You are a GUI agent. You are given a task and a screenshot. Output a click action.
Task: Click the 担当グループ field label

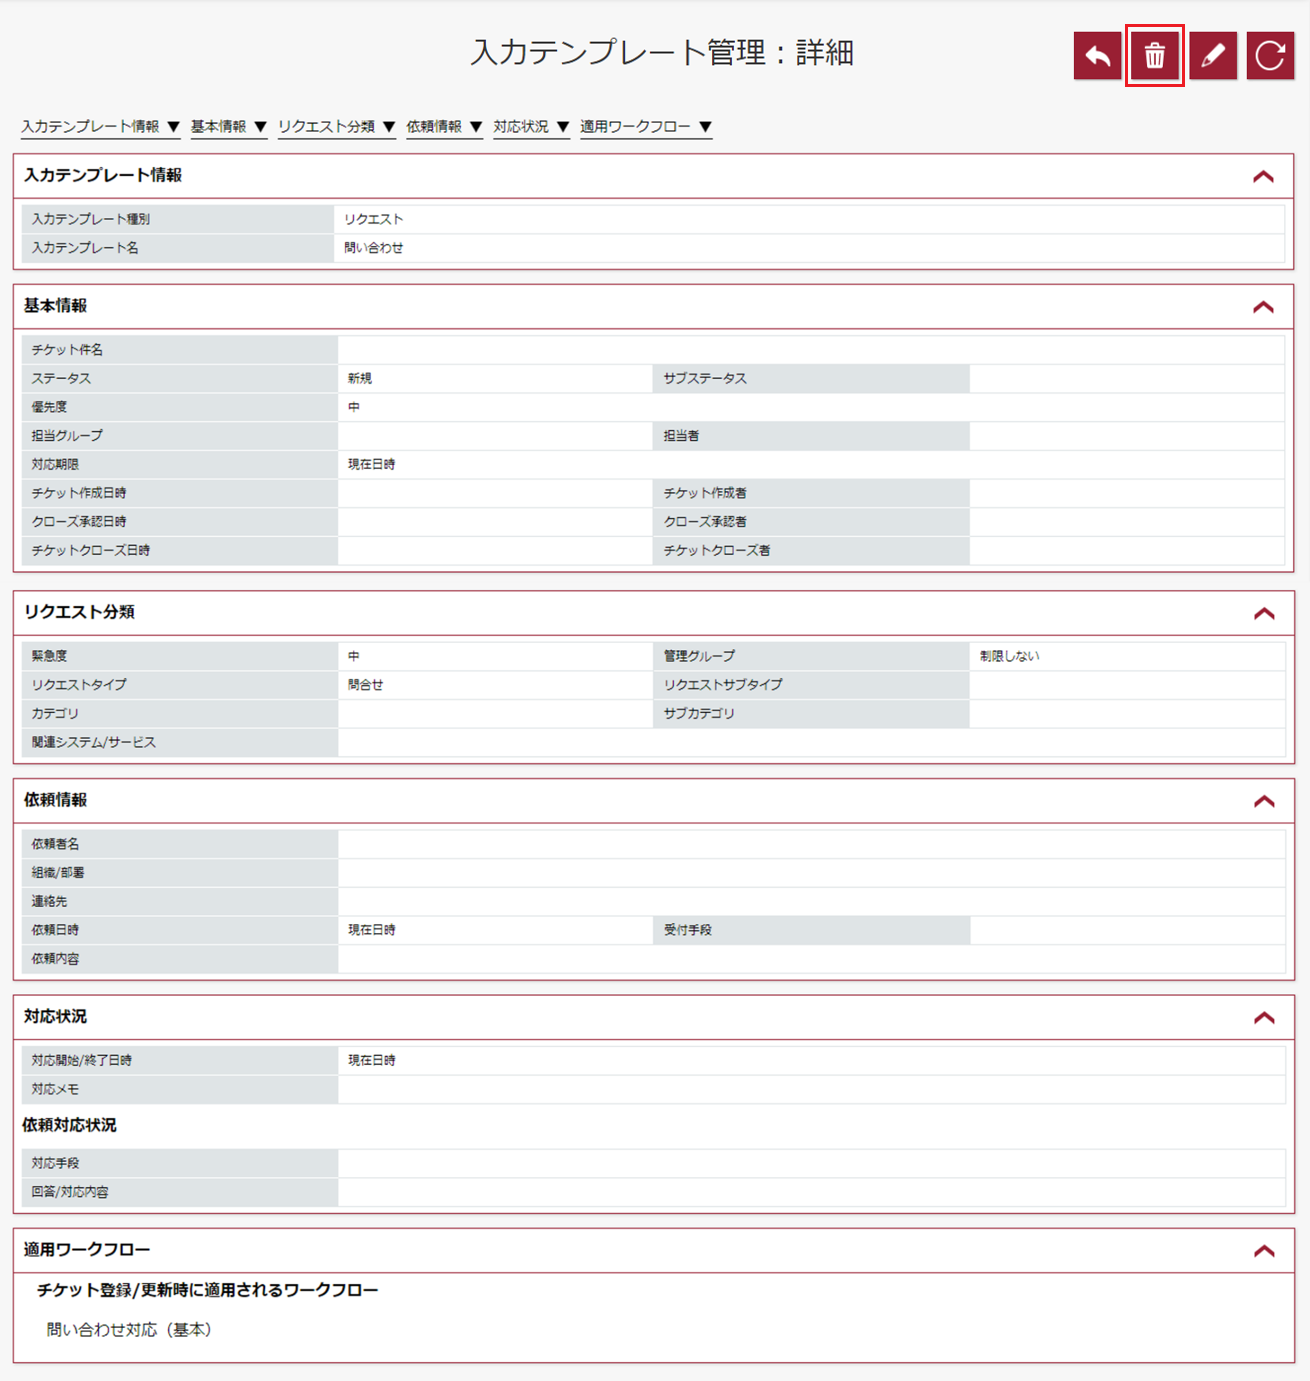[x=67, y=436]
